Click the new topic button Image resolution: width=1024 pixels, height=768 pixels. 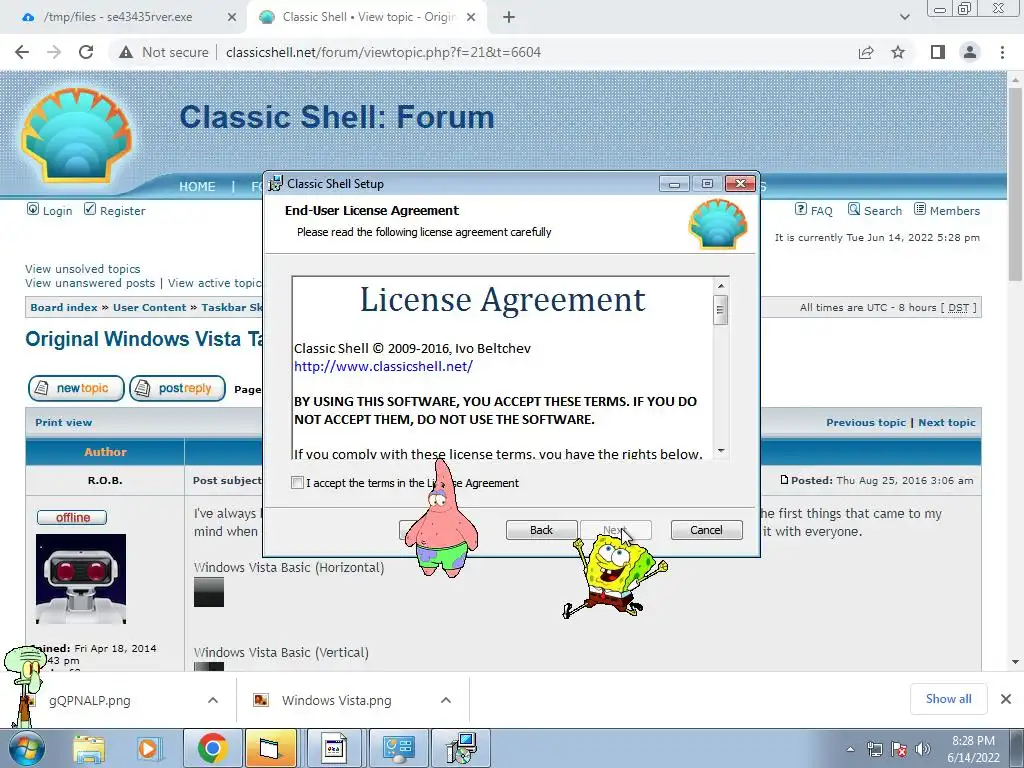pos(76,388)
